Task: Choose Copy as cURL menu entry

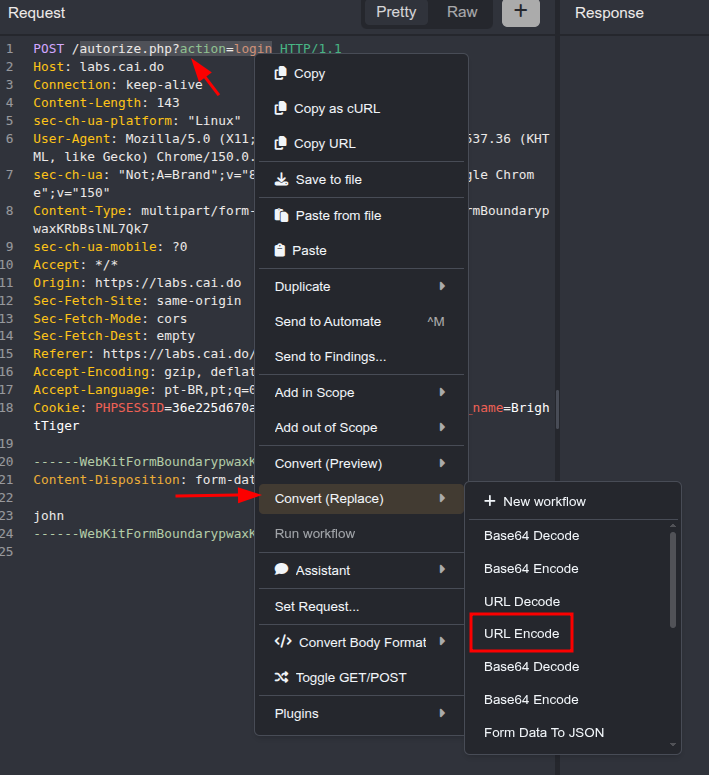Action: click(x=361, y=109)
